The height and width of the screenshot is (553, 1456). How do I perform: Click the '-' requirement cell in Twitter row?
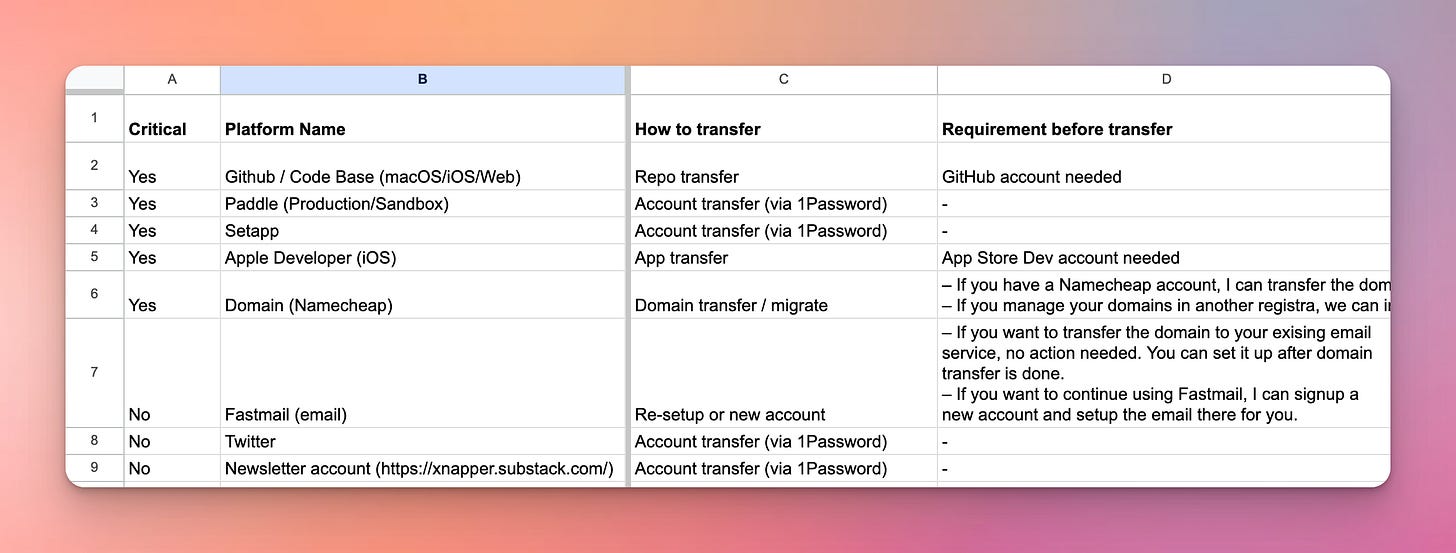click(x=1164, y=441)
